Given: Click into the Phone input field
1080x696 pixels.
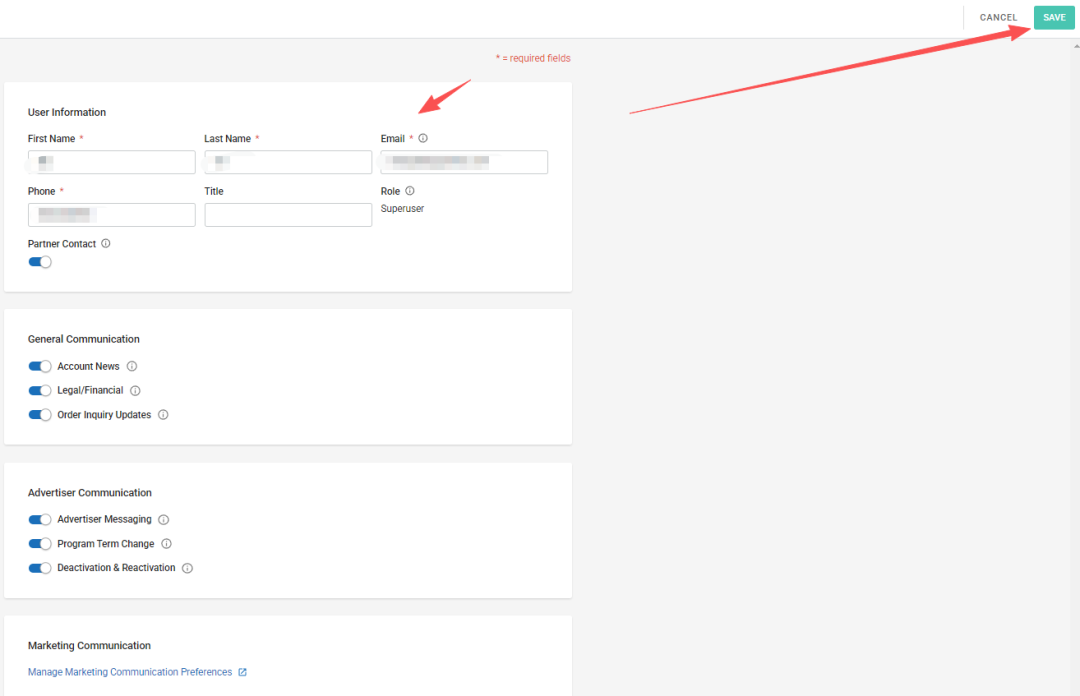Looking at the screenshot, I should point(112,215).
